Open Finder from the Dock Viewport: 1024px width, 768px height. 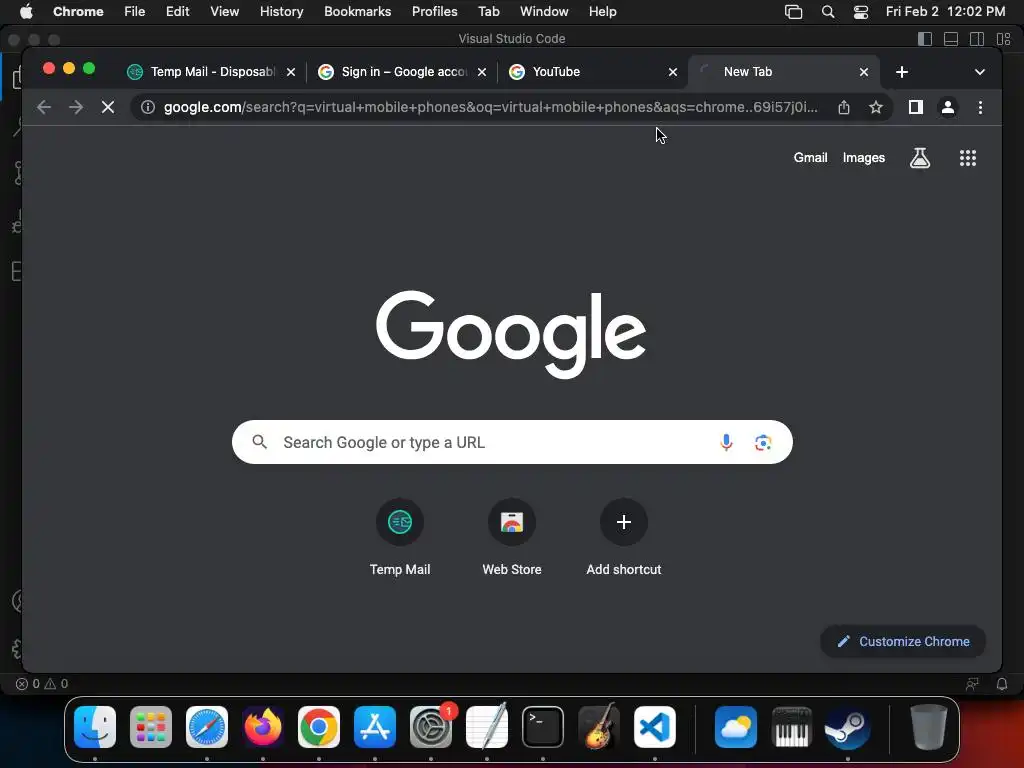pos(95,727)
